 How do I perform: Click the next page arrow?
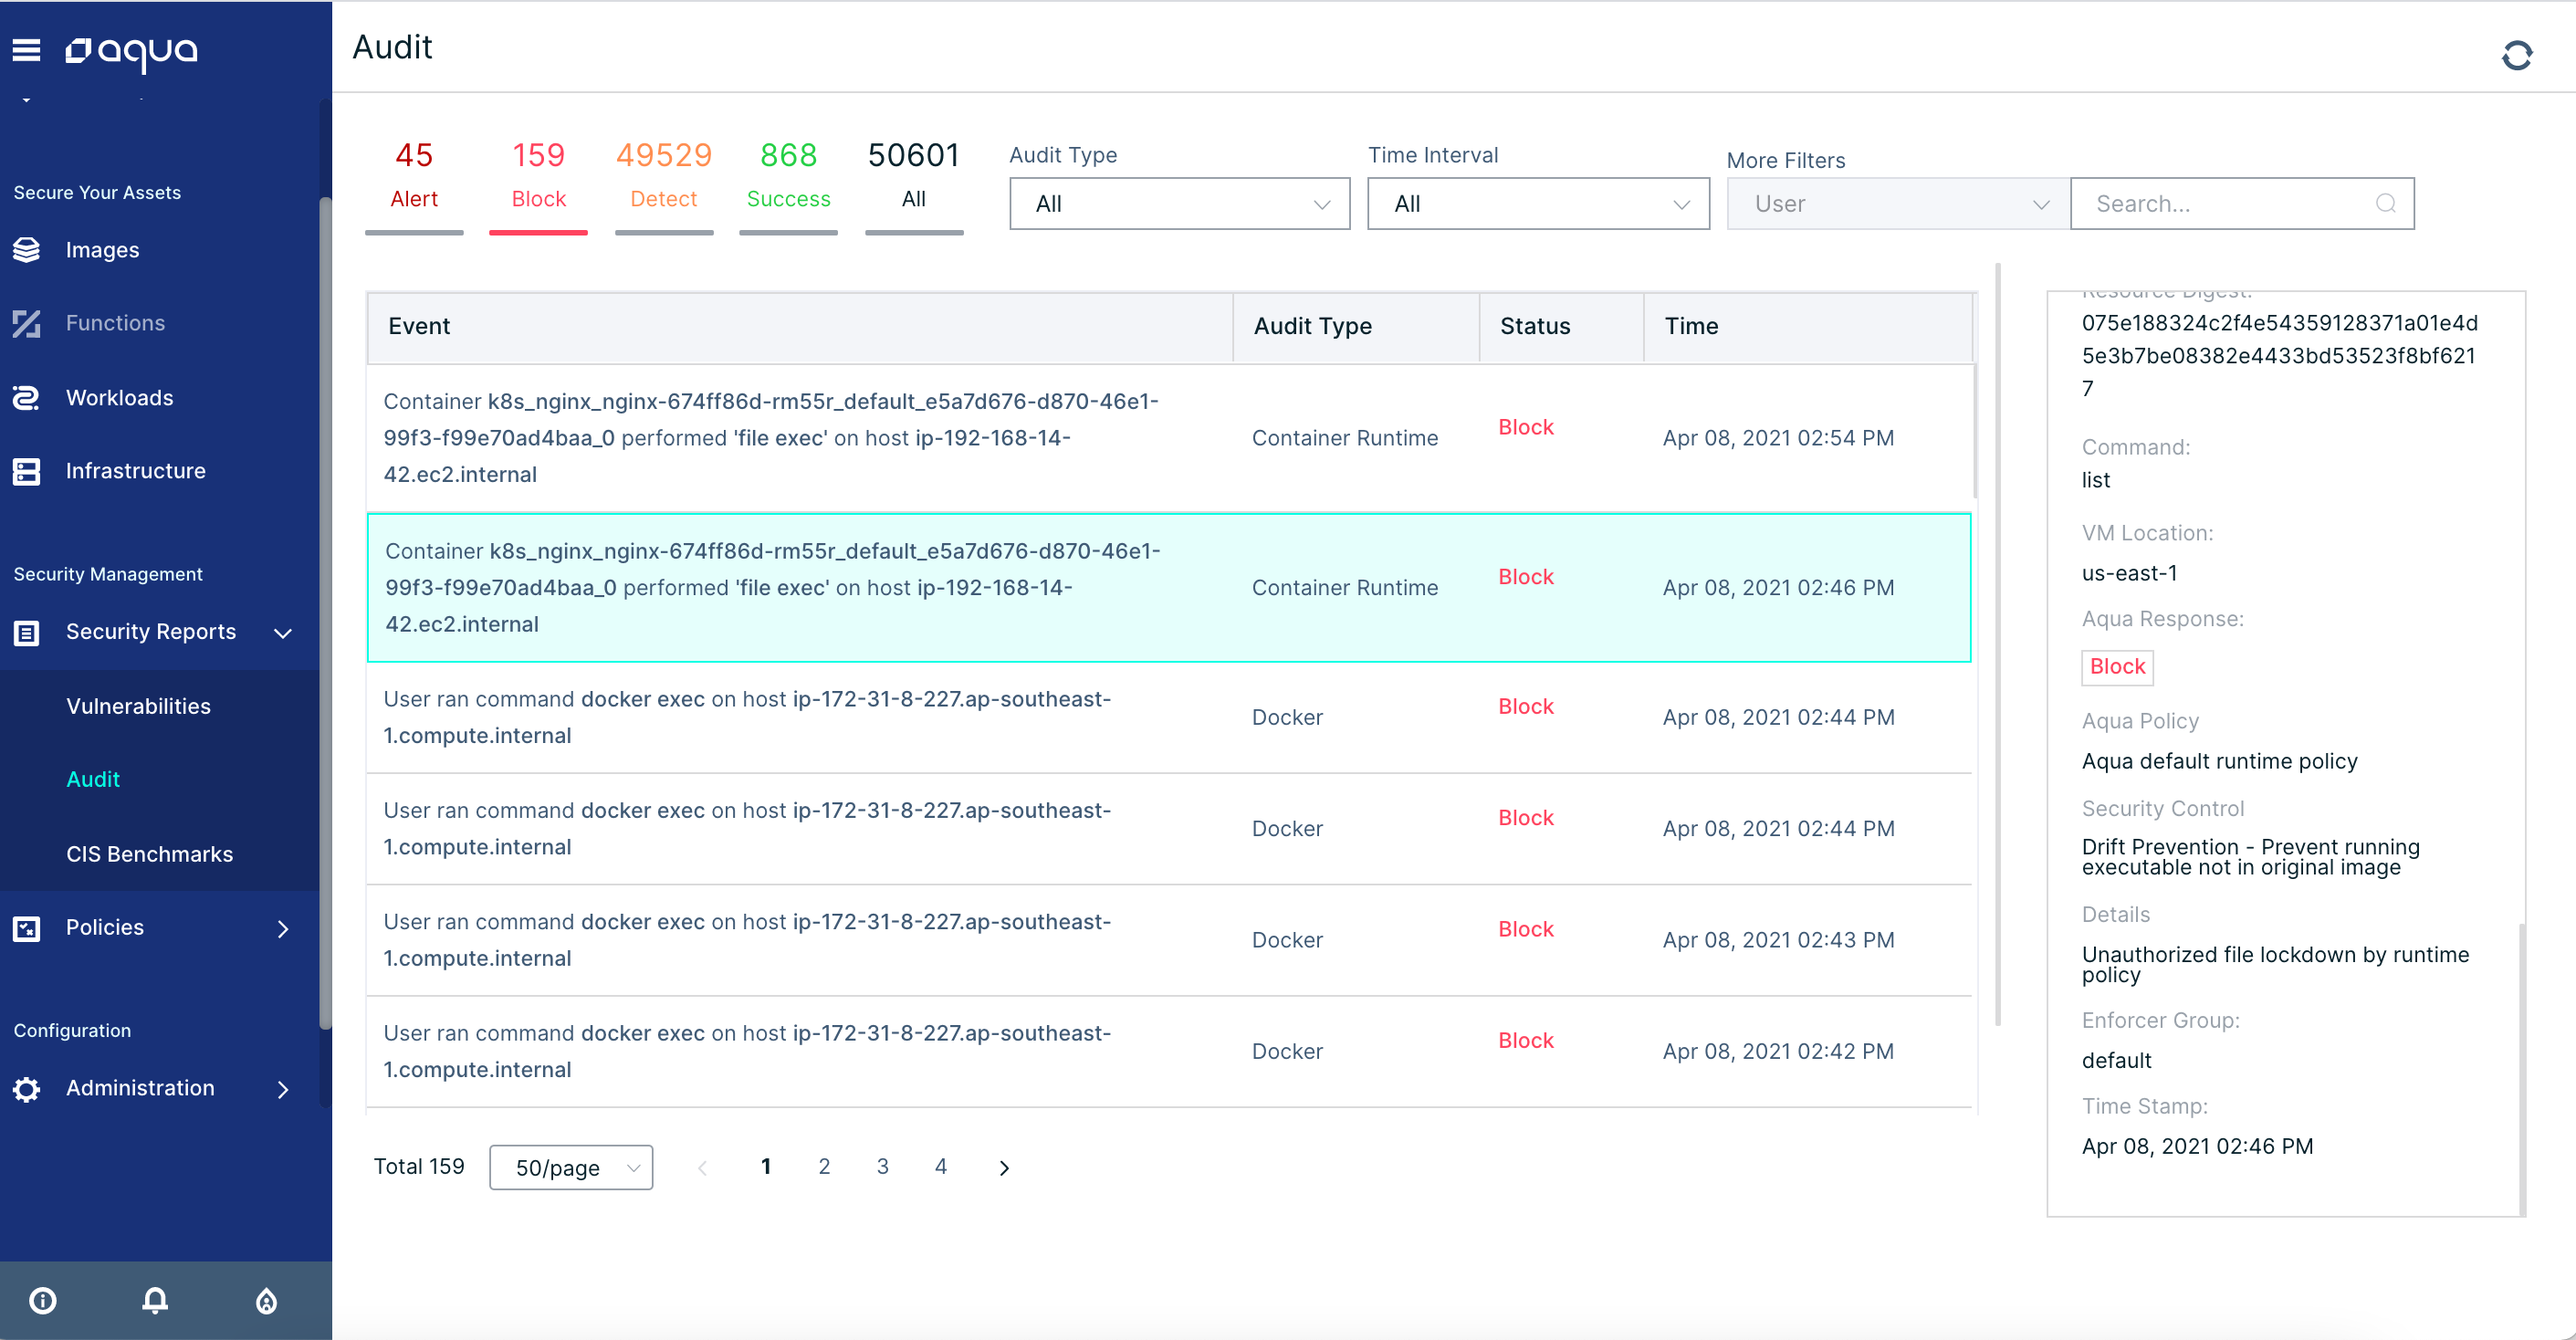tap(1004, 1168)
